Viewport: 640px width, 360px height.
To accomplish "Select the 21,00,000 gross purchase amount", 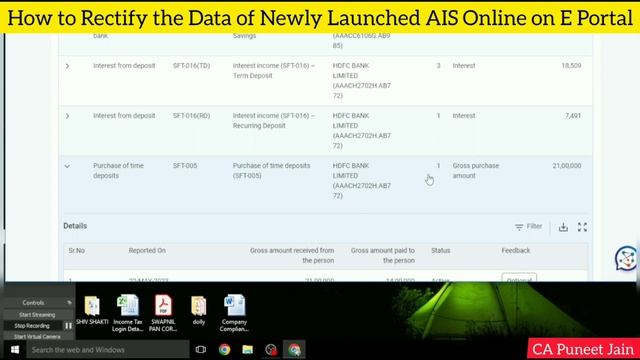I will point(567,166).
